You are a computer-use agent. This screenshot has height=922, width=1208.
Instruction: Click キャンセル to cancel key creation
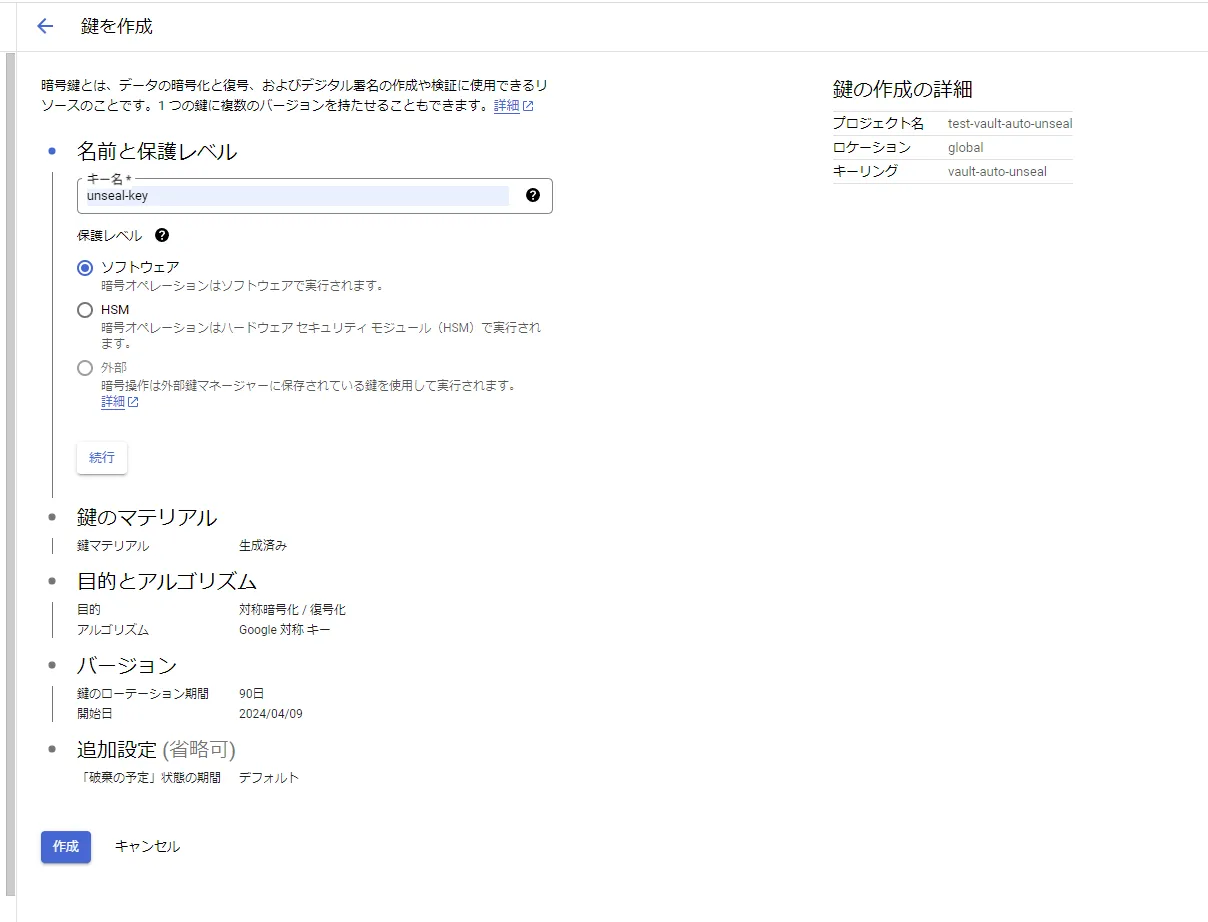147,845
